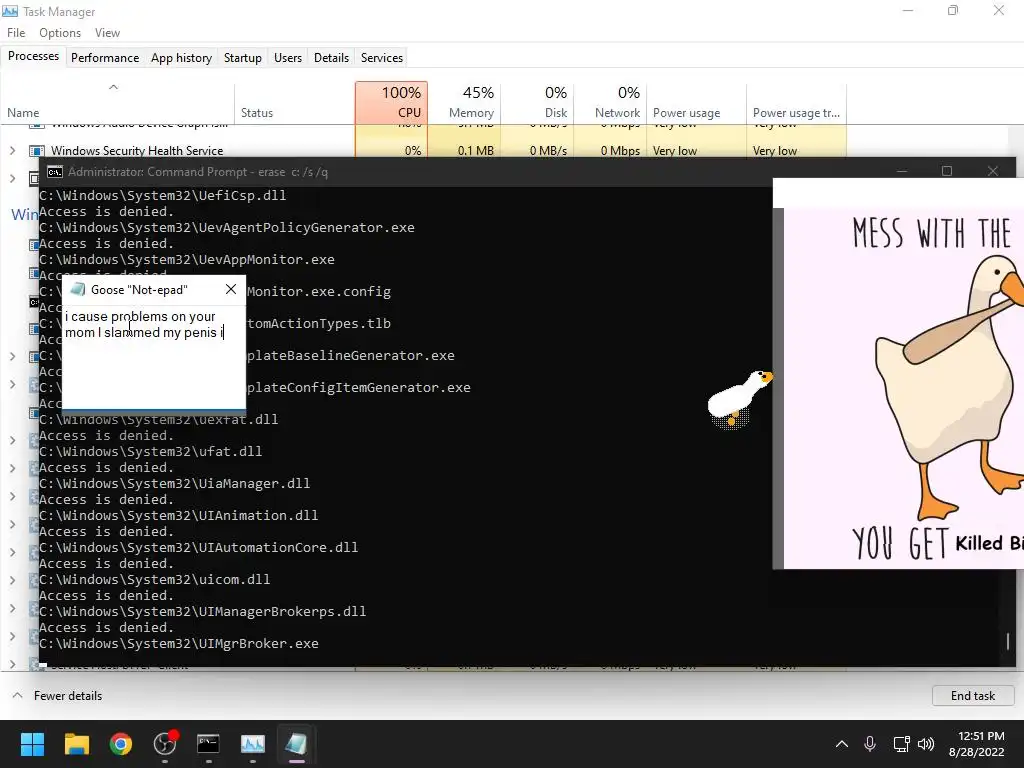This screenshot has height=768, width=1024.
Task: Sort by the Power usage trend column header
Action: click(x=796, y=103)
